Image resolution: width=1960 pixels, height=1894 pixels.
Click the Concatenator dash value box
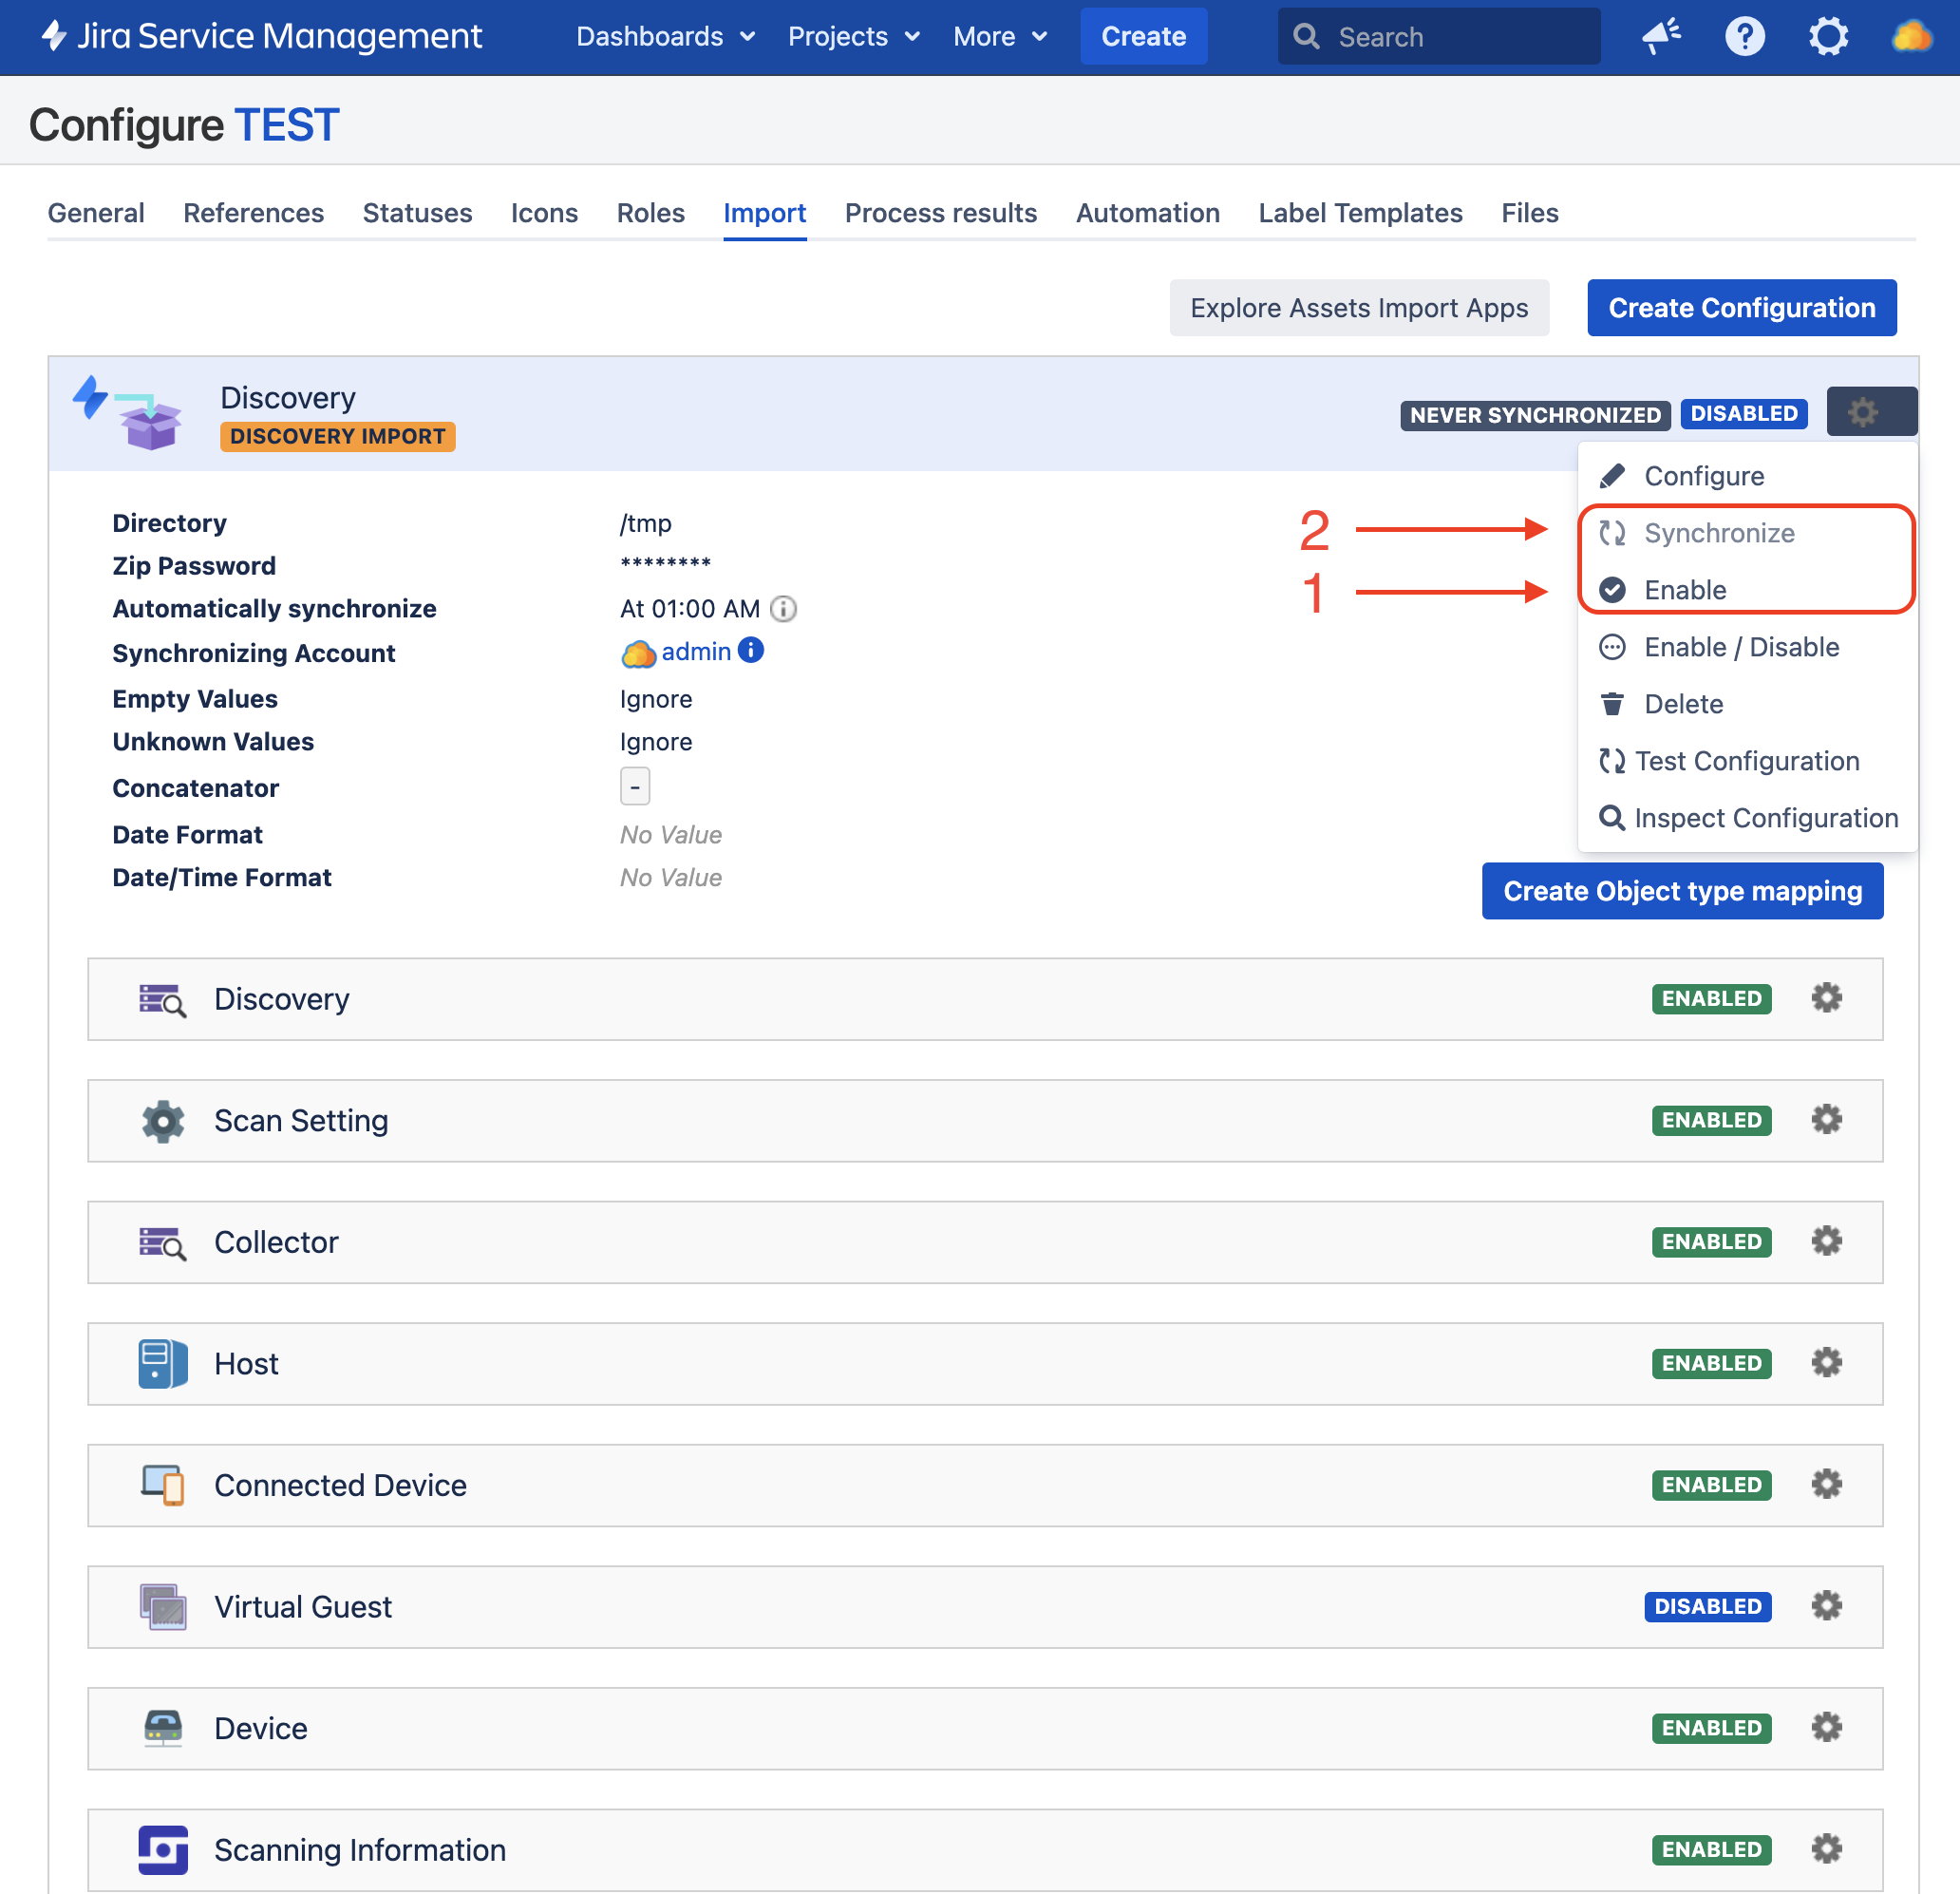coord(635,786)
